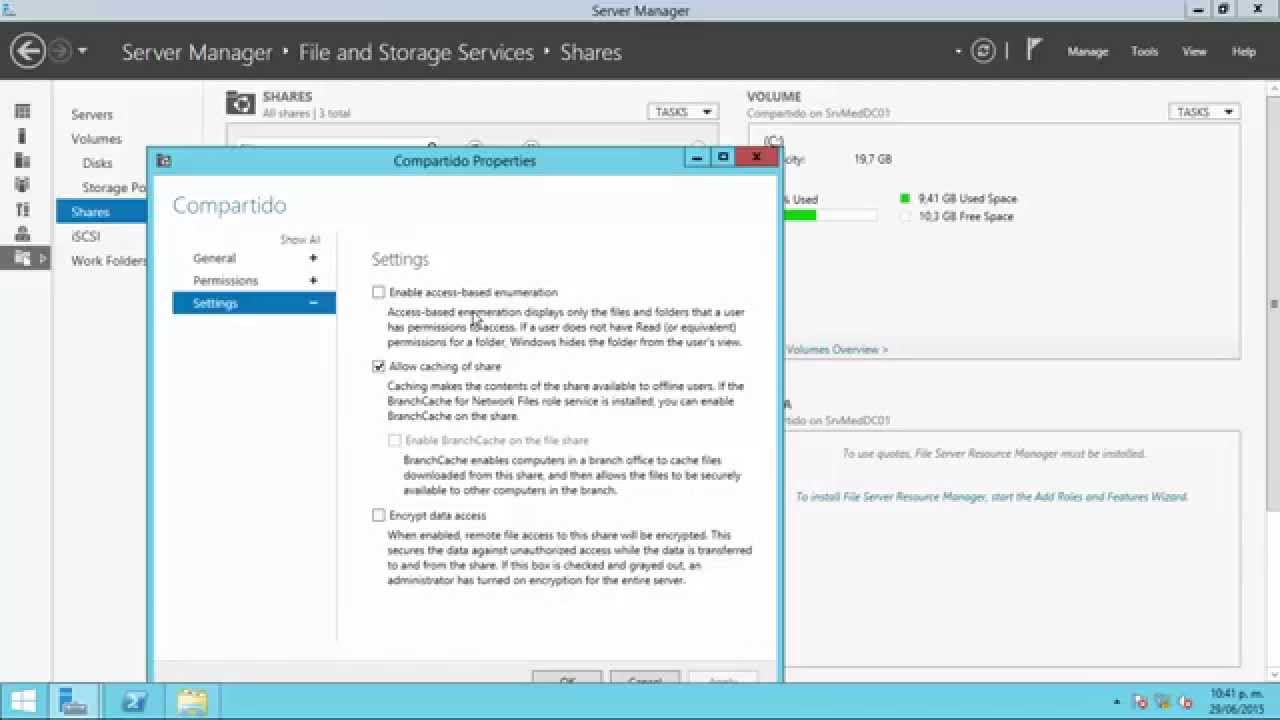The width and height of the screenshot is (1280, 720).
Task: Select the All Servers icon in the left rail
Action: coord(22,160)
